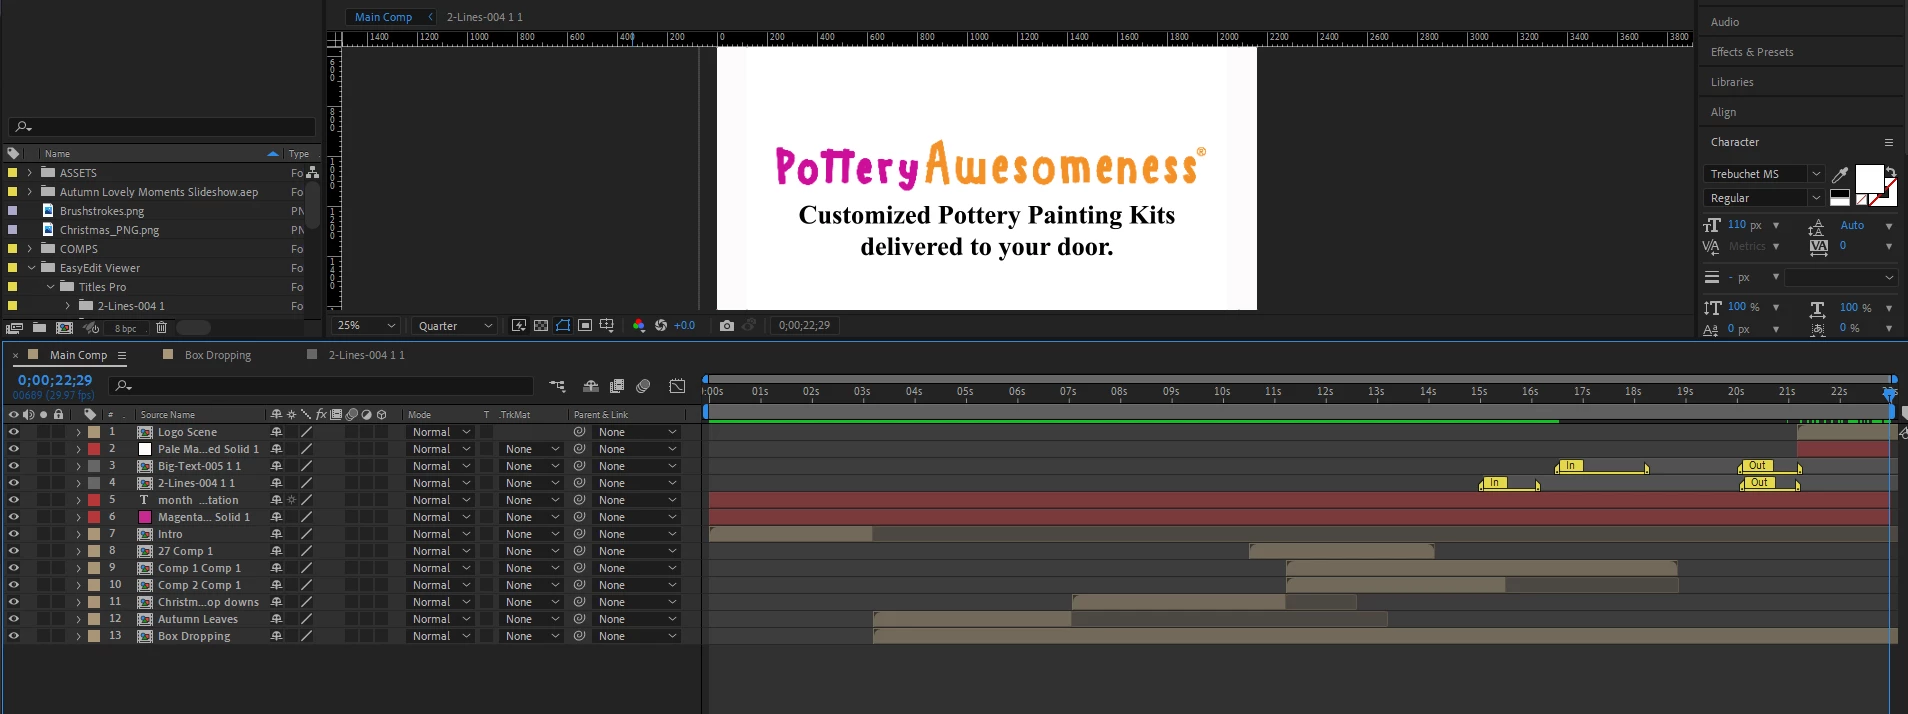Open grid and guide options icon
The height and width of the screenshot is (714, 1908).
click(607, 325)
